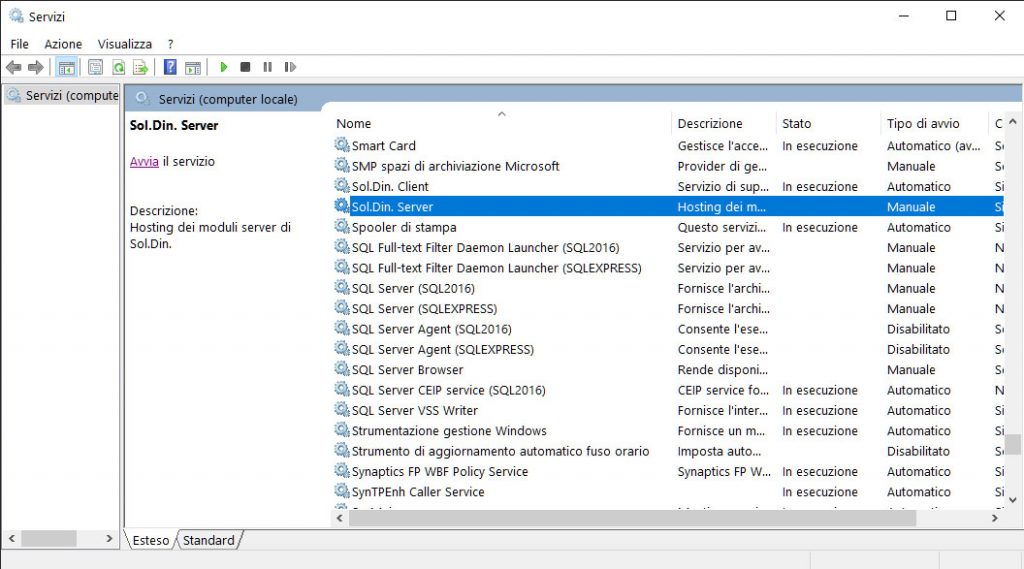Click 'Hosting dei m...' description of Sol.Din. Server
Image resolution: width=1024 pixels, height=569 pixels.
coord(721,207)
